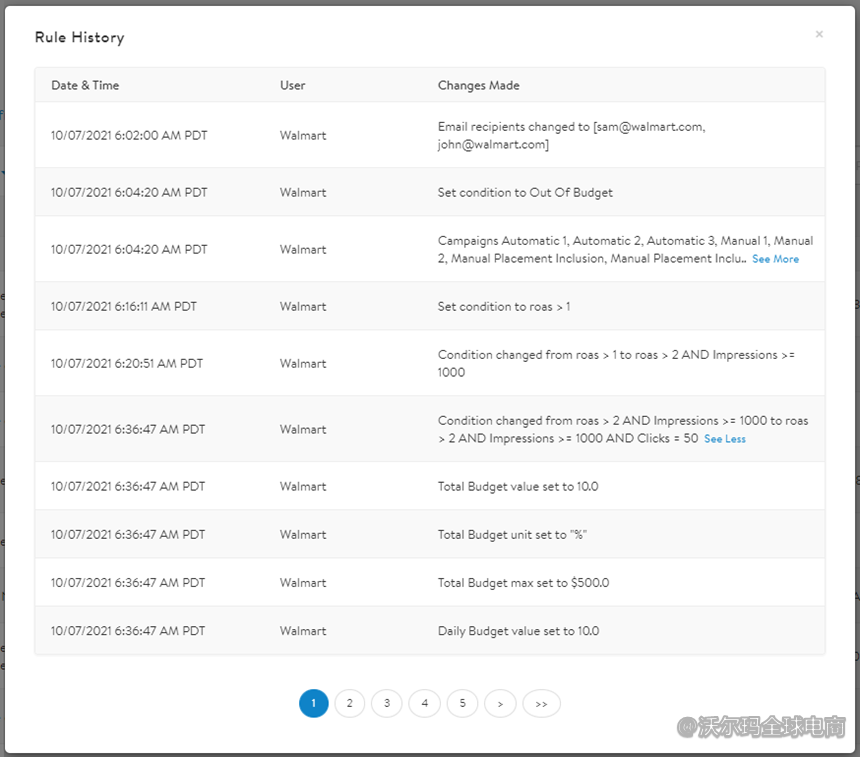Screen dimensions: 860x757
Task: Close the Rule History dialog
Action: tap(819, 34)
